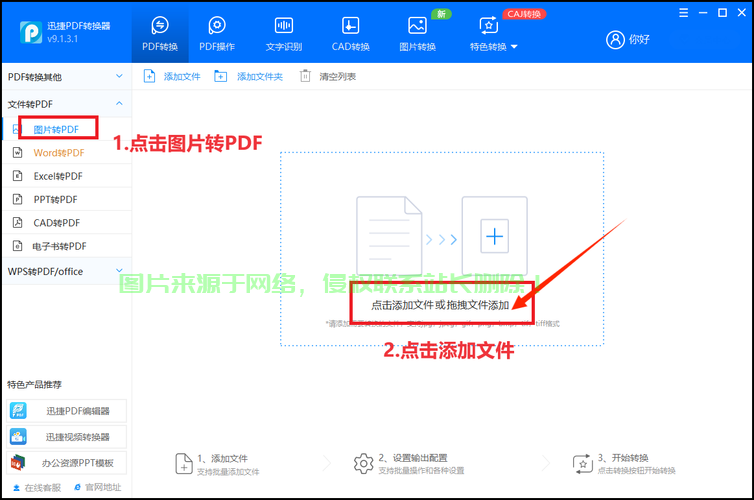754x500 pixels.
Task: Click the 迅捷PDF转换器 logo icon
Action: (31, 32)
